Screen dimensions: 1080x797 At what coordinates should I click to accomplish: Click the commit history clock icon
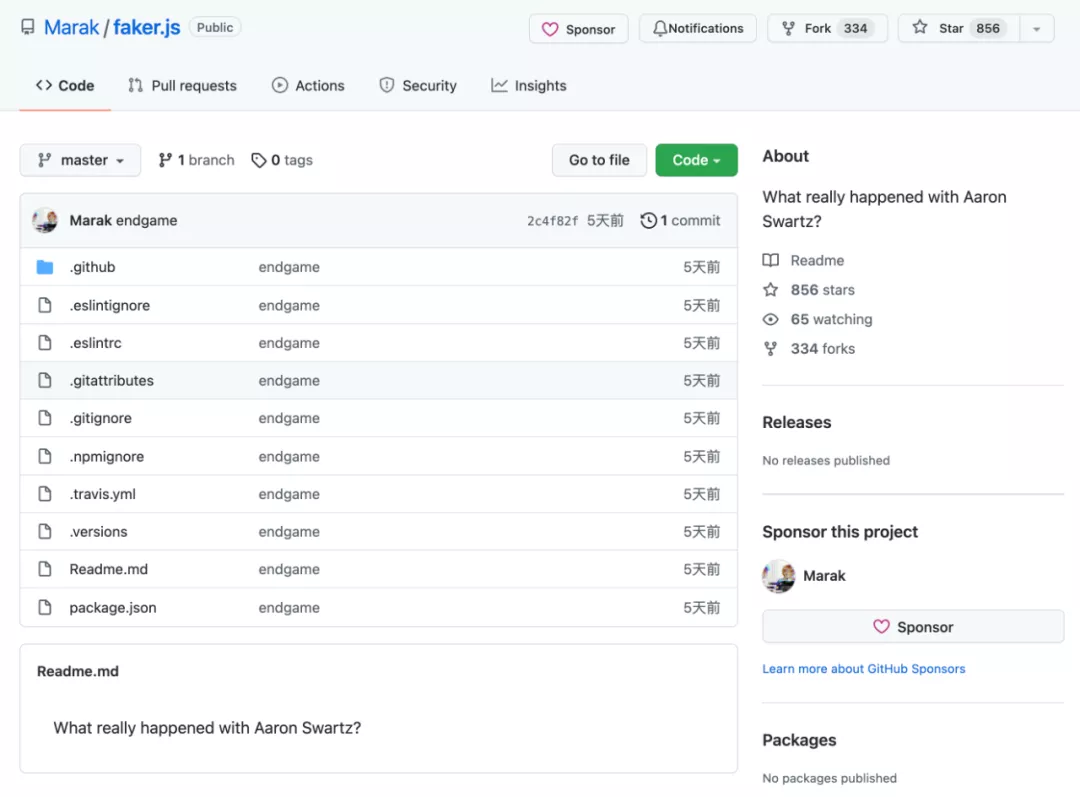(648, 220)
